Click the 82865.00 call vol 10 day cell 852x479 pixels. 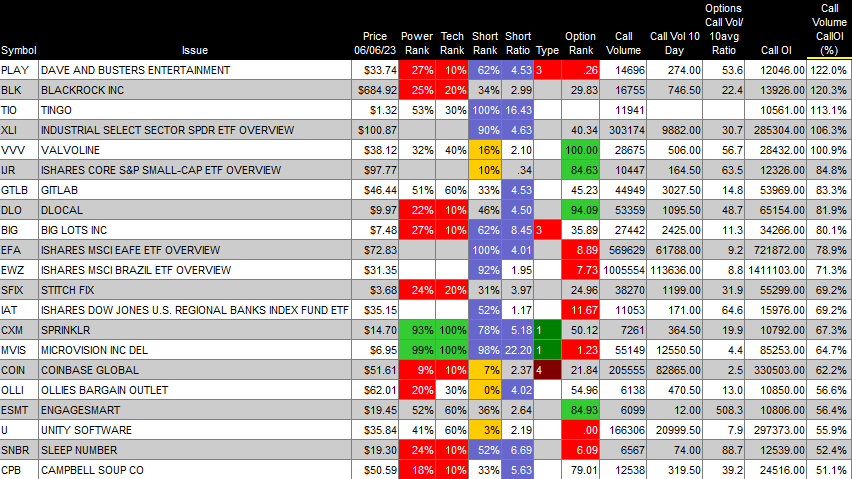pyautogui.click(x=674, y=370)
